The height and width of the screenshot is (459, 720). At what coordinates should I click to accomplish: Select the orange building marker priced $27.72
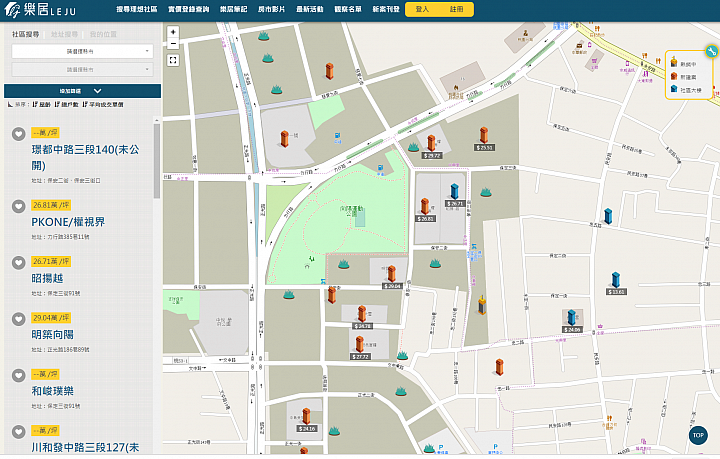click(x=360, y=343)
